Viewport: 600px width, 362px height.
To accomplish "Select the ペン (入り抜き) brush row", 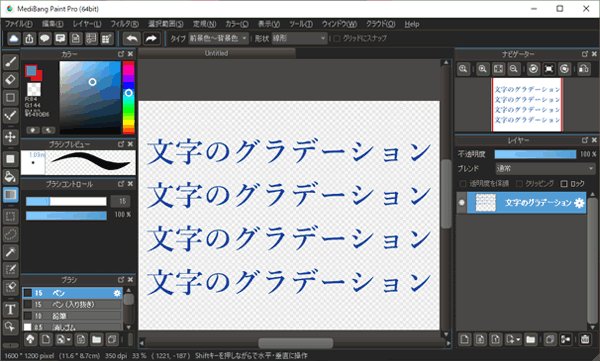I will click(x=72, y=305).
